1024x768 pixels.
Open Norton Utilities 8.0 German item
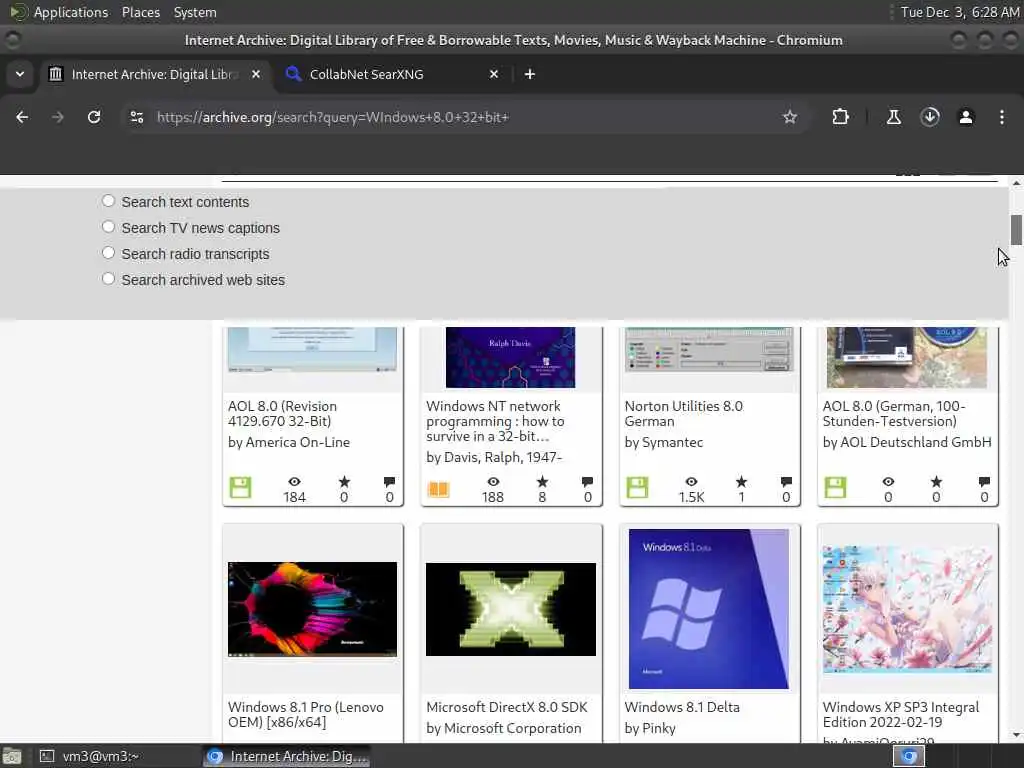(683, 413)
